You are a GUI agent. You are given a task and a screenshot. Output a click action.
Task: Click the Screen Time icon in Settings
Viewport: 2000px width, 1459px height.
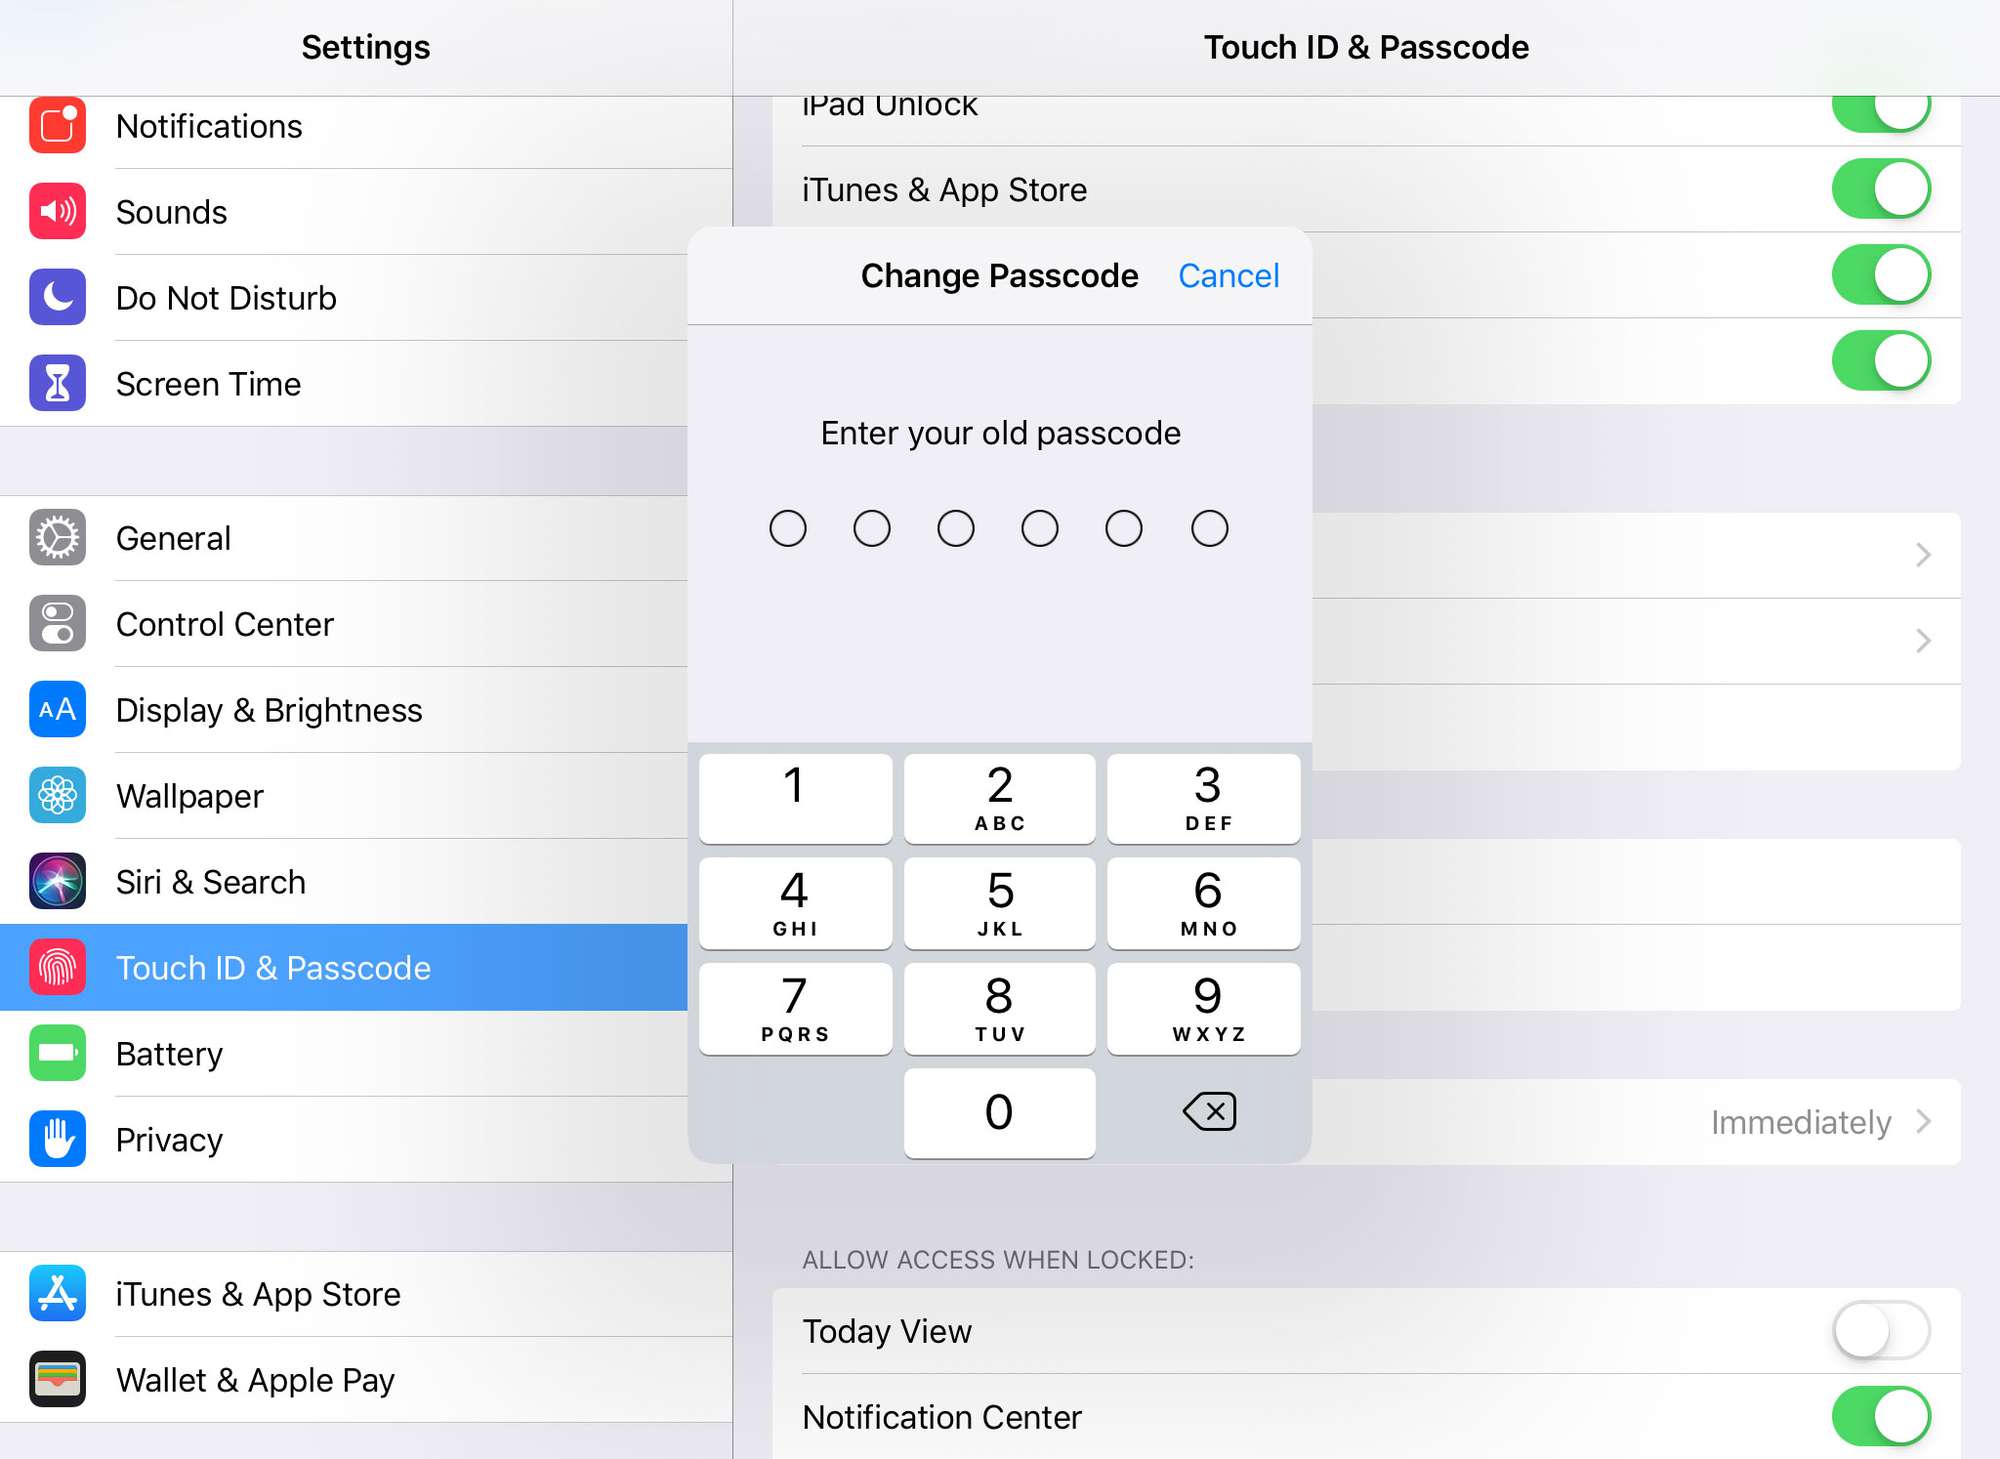coord(56,383)
